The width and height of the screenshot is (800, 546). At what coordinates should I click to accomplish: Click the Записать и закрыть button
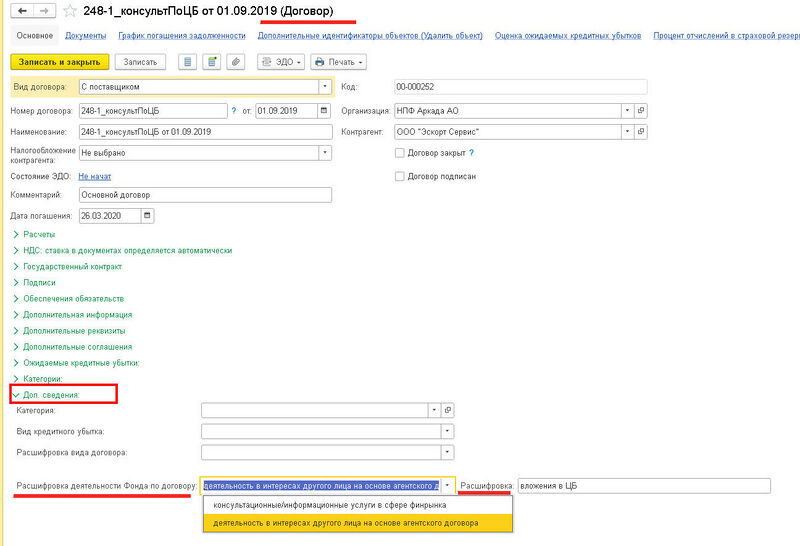[x=60, y=61]
